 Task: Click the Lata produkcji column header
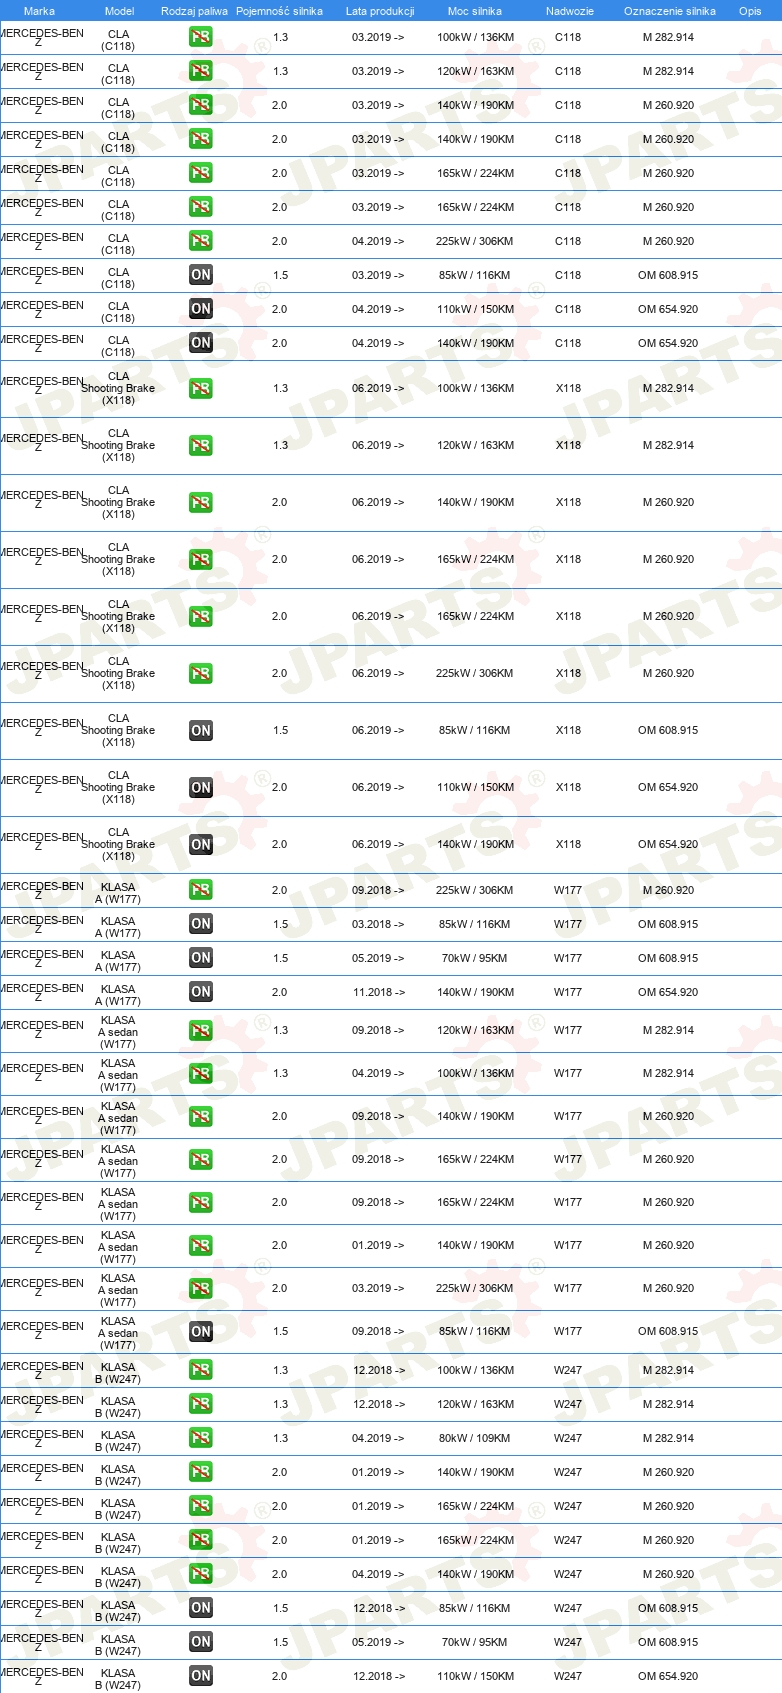380,11
